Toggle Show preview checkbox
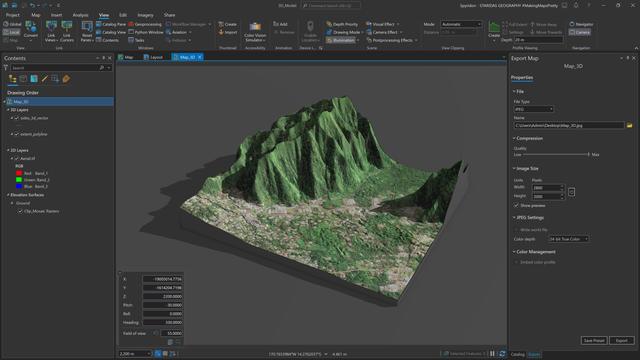This screenshot has width=640, height=360. coord(516,205)
